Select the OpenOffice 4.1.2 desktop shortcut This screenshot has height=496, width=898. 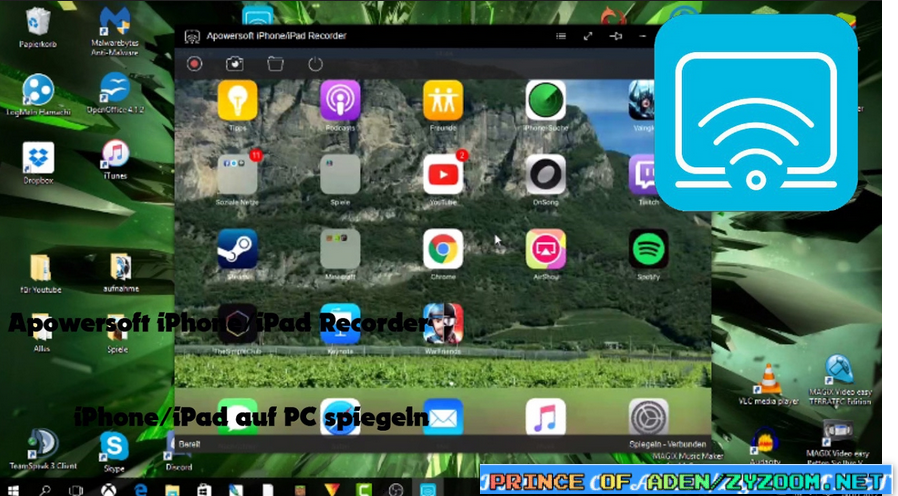115,93
